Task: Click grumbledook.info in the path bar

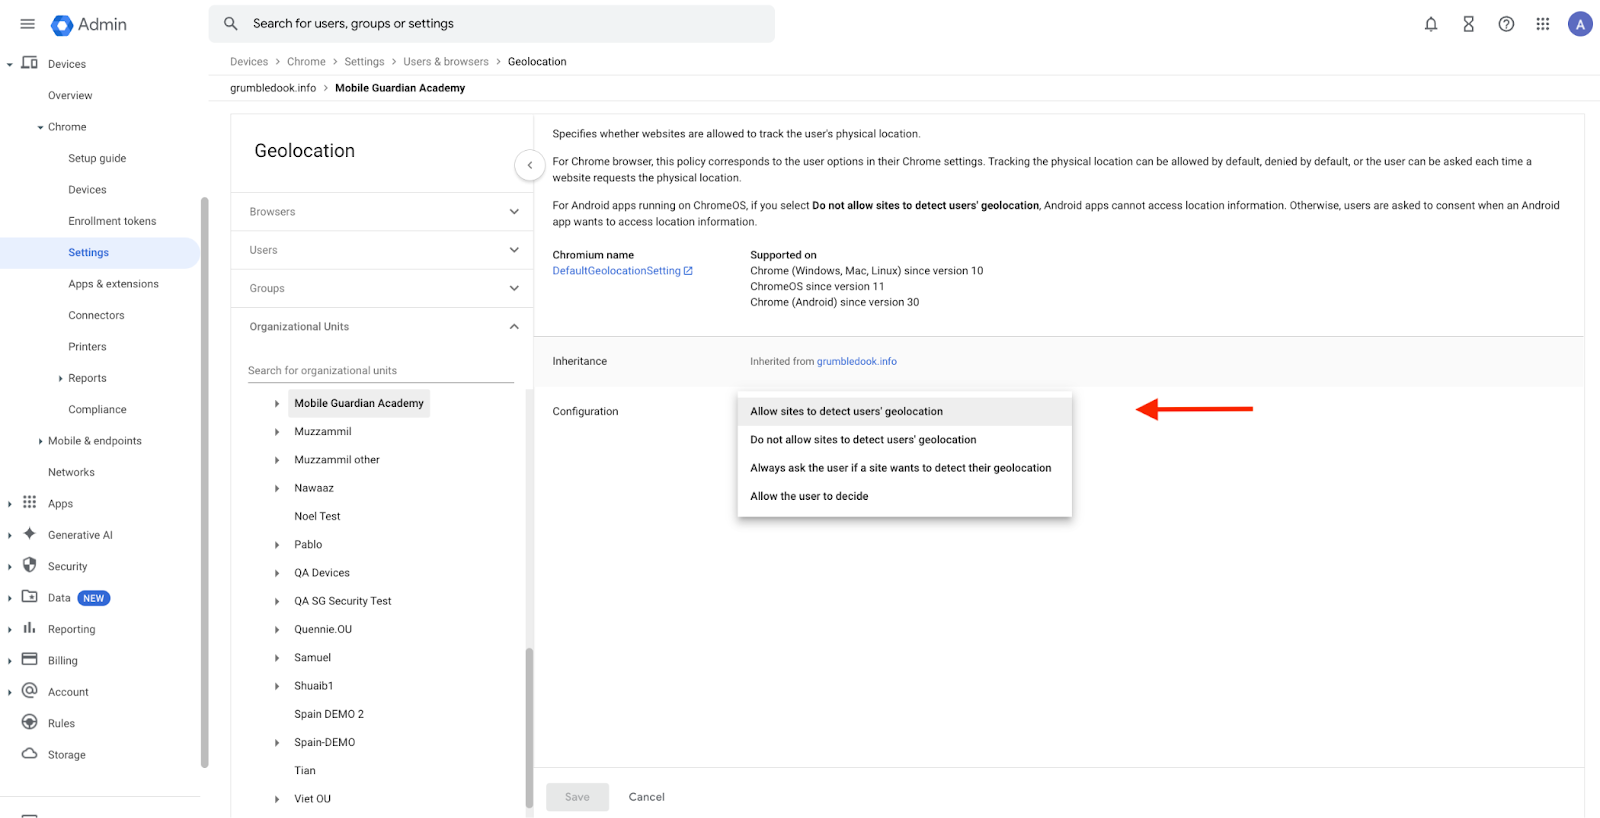Action: point(273,88)
